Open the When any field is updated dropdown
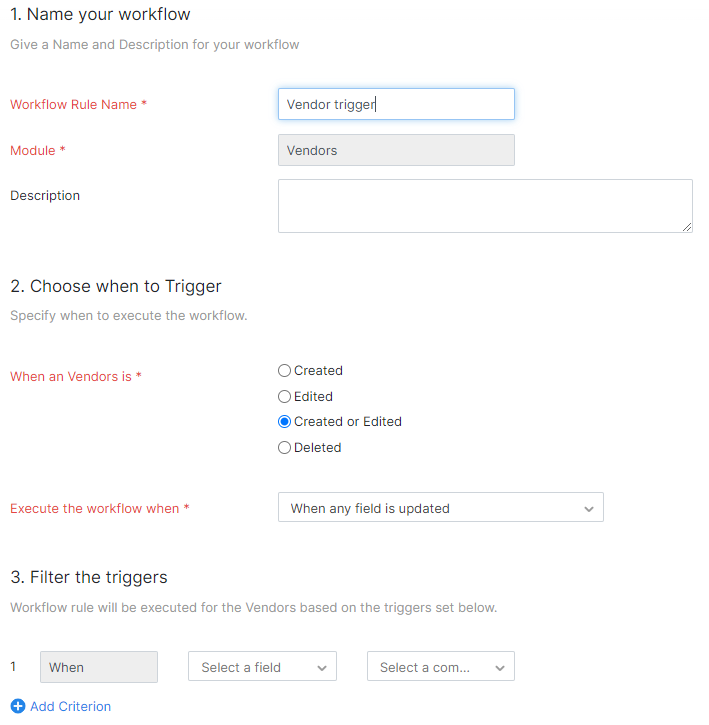The image size is (709, 725). point(440,508)
